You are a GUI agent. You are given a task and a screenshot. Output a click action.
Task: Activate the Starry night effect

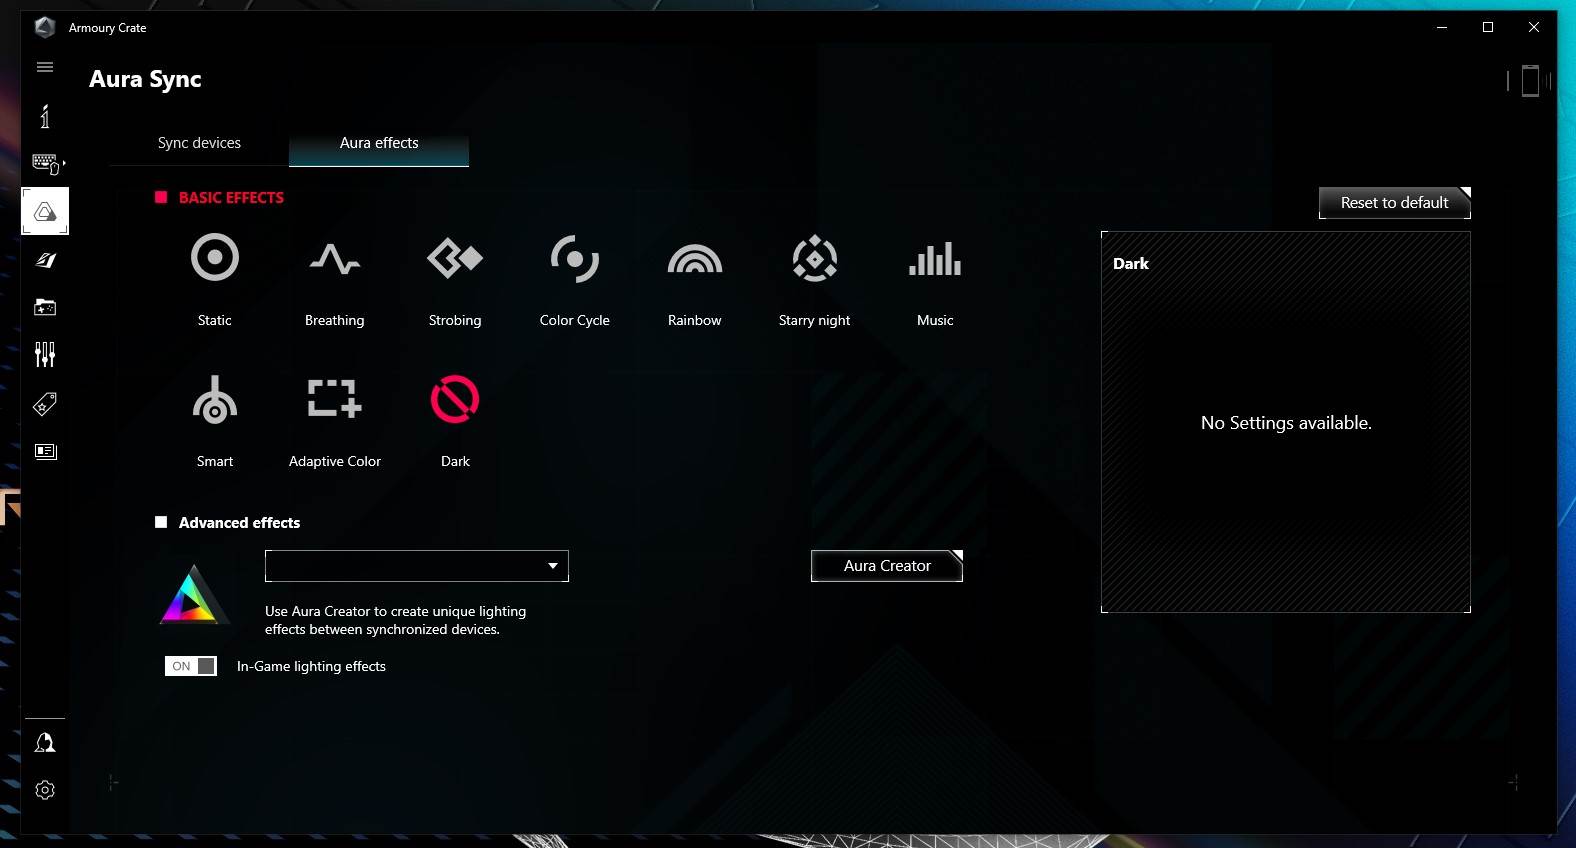tap(814, 259)
